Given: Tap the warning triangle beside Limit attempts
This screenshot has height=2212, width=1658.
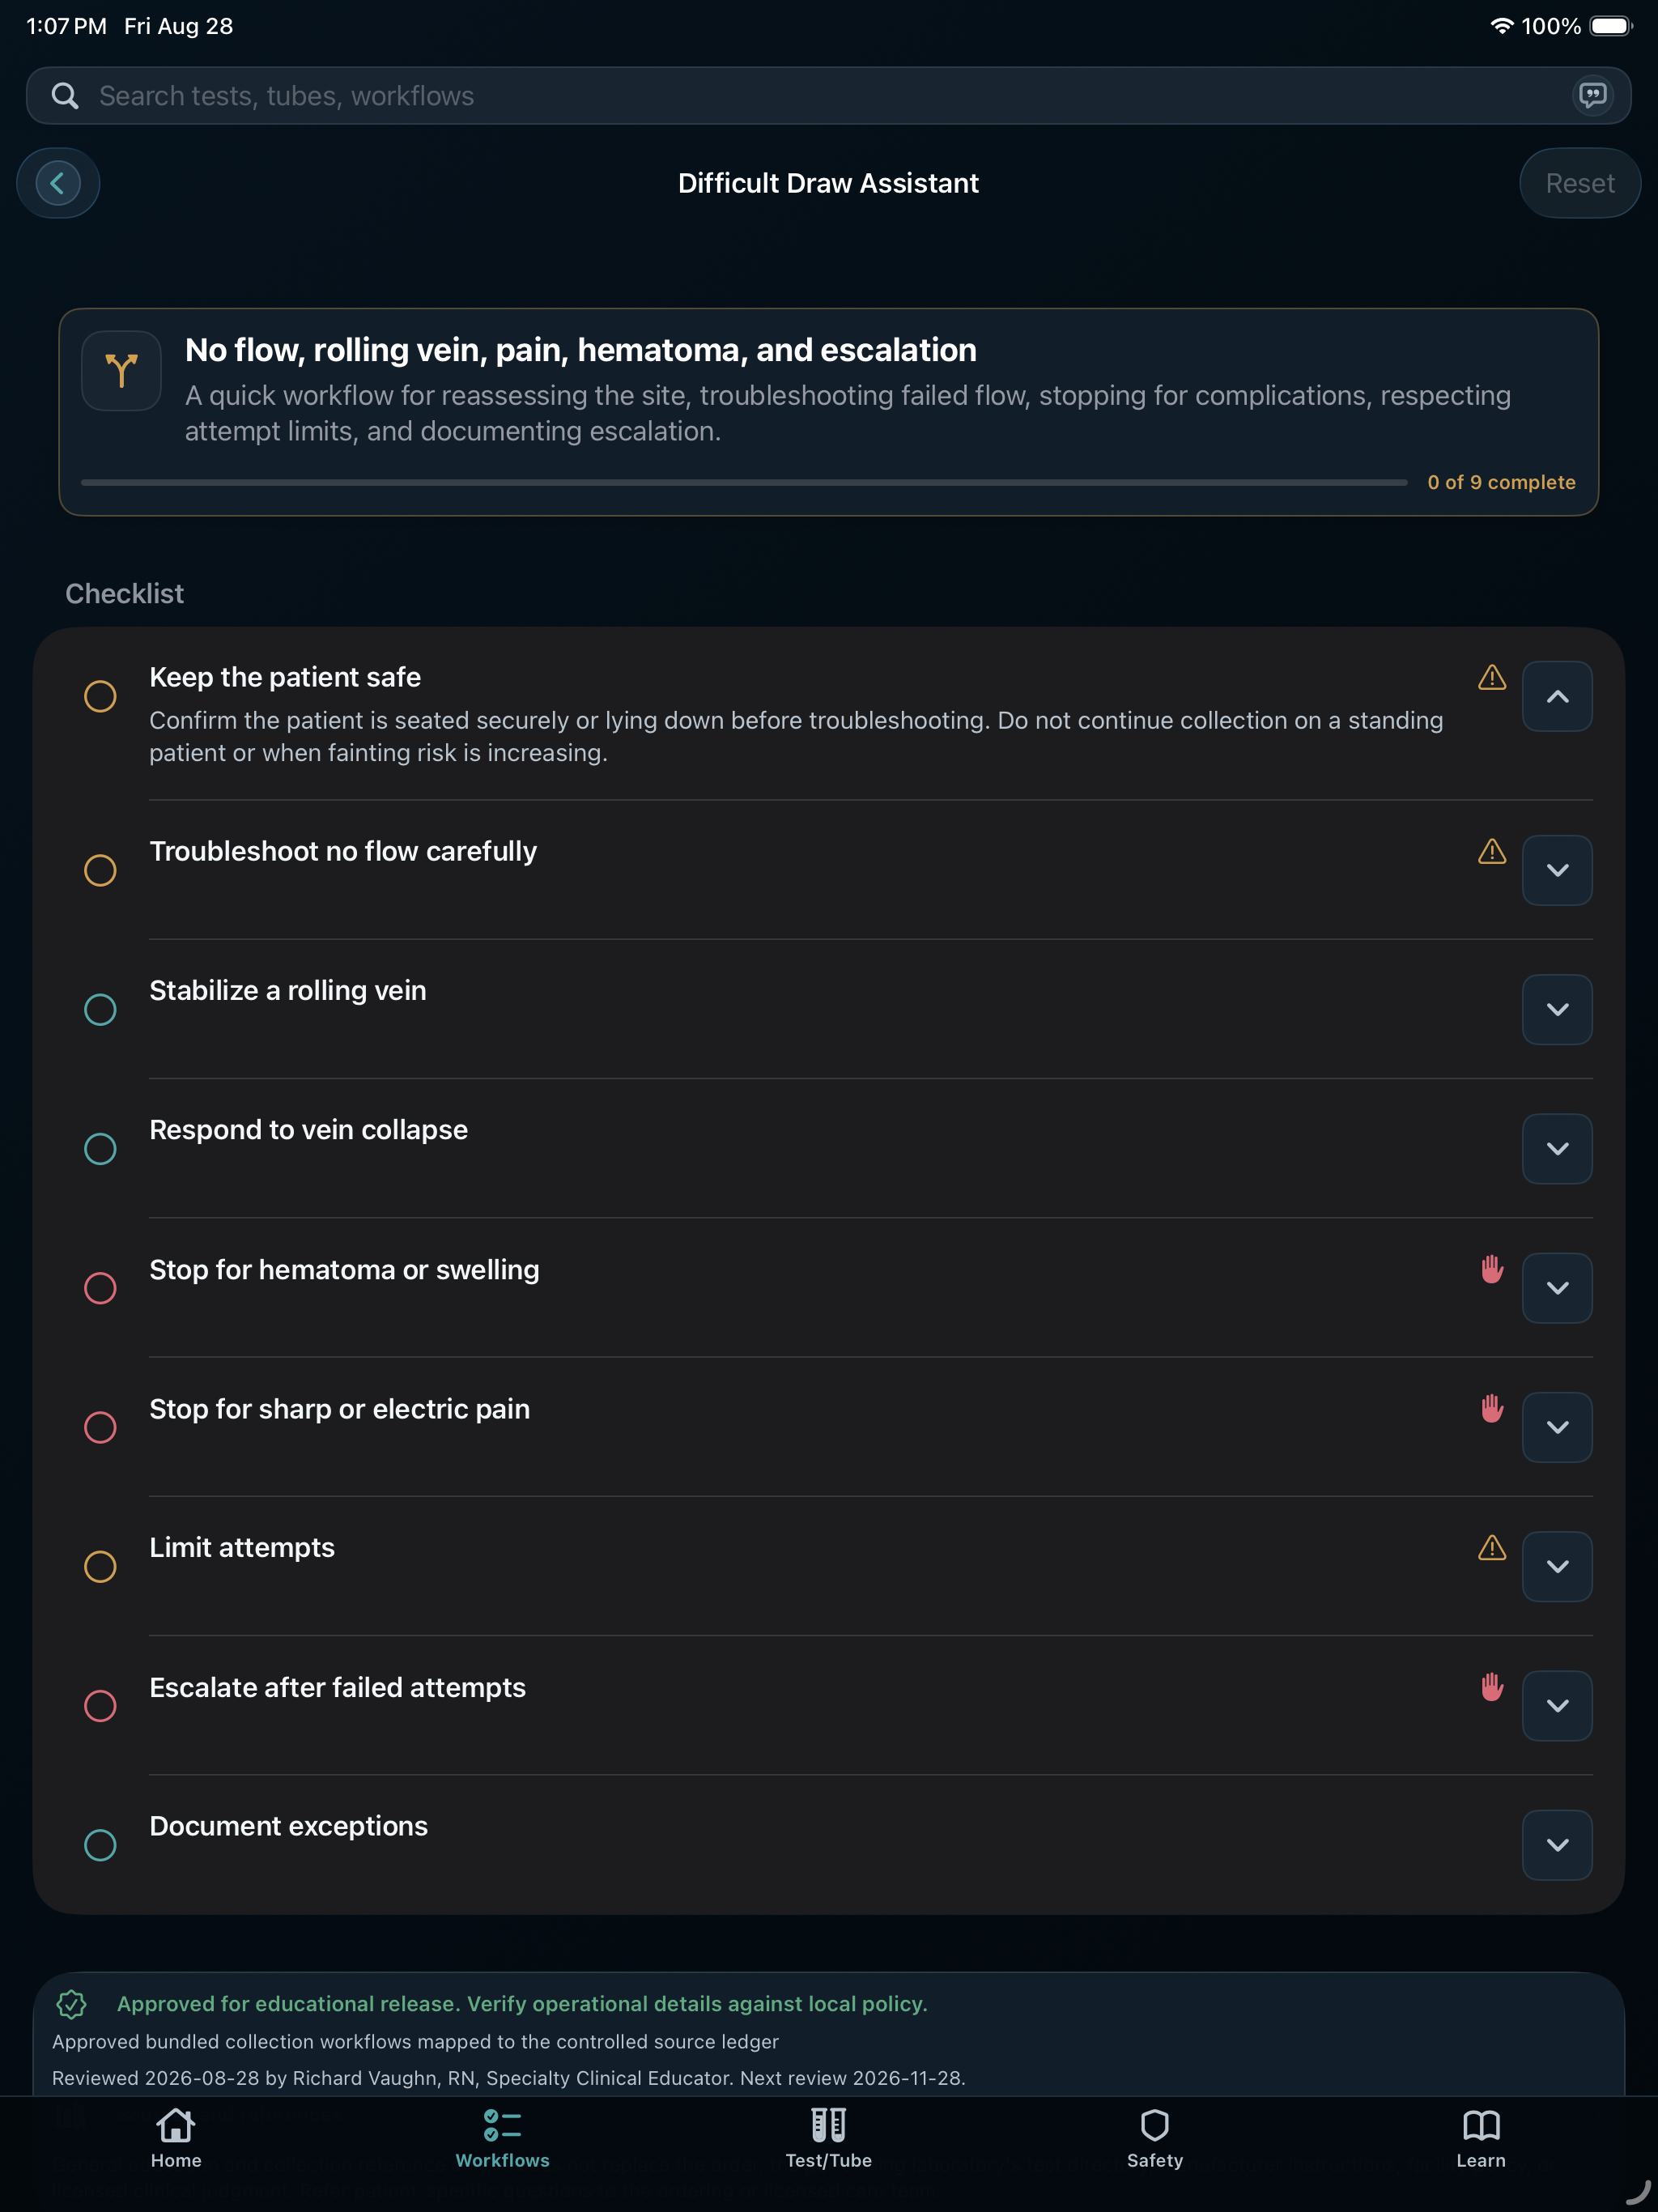Looking at the screenshot, I should pyautogui.click(x=1492, y=1548).
